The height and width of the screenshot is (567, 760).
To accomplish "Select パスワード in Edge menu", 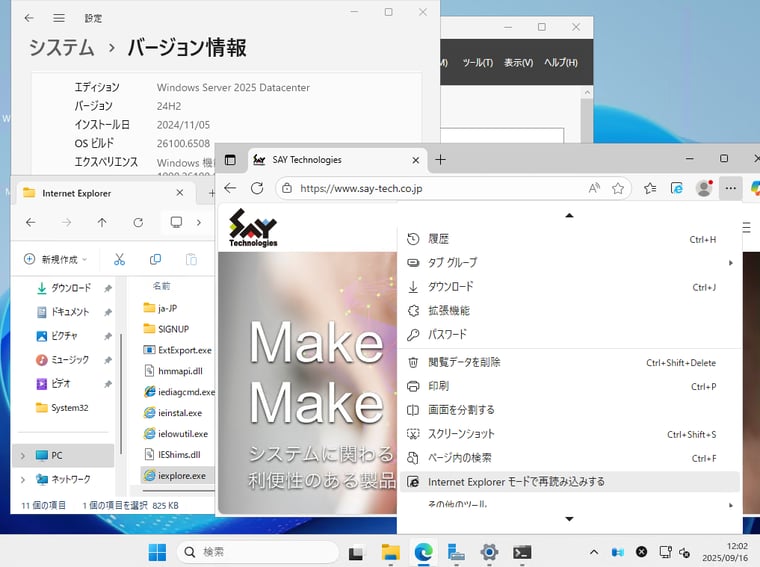I will tap(570, 334).
